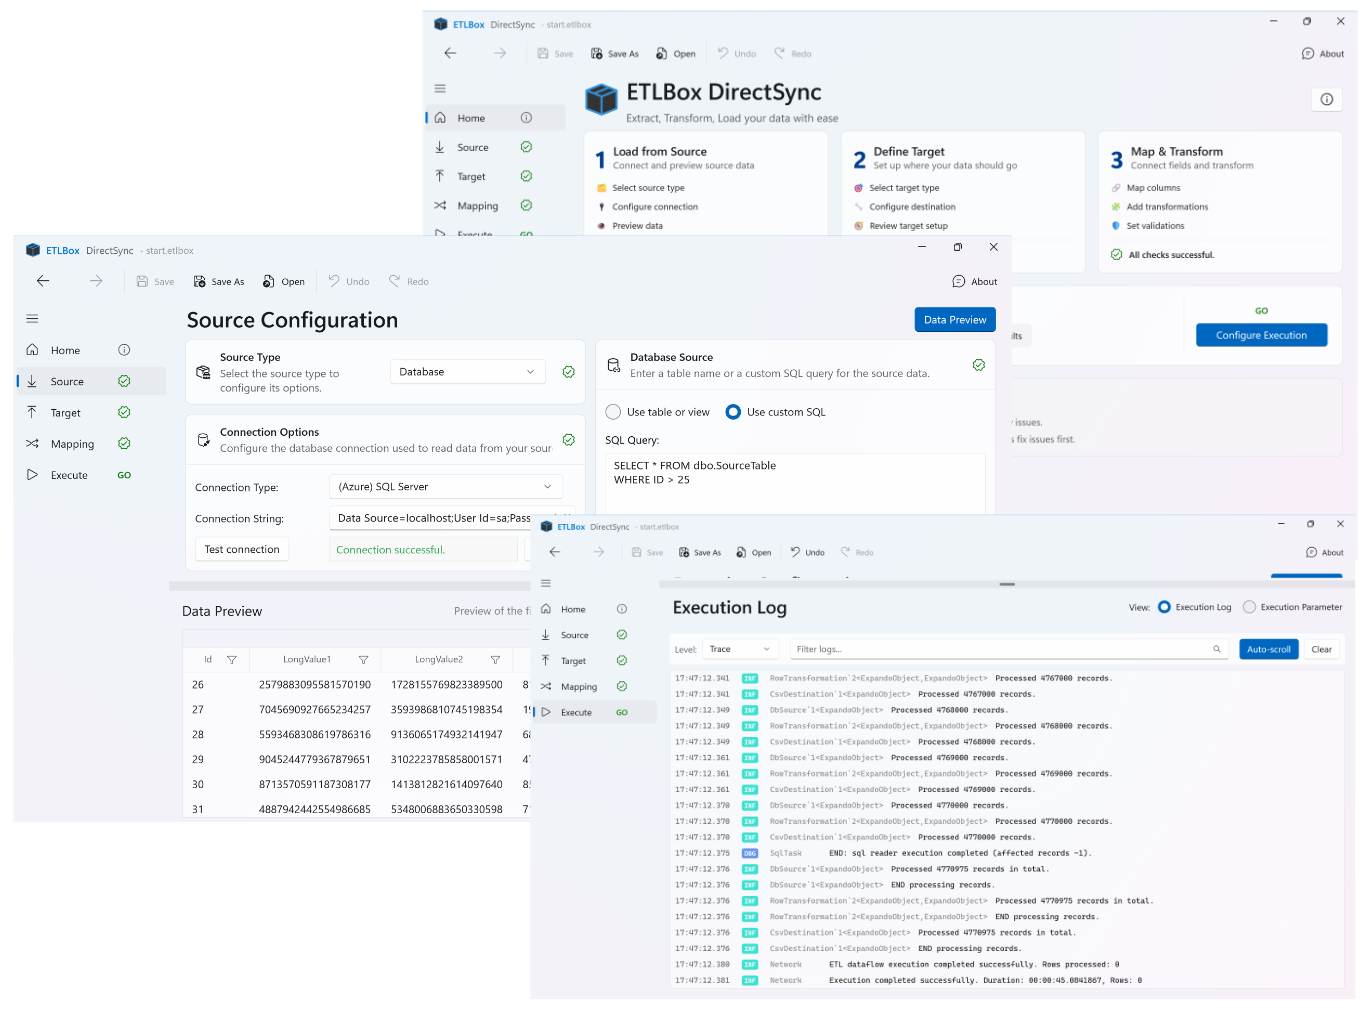Viewport: 1365px width, 1013px height.
Task: Open About in the Execution Log window
Action: (1324, 552)
